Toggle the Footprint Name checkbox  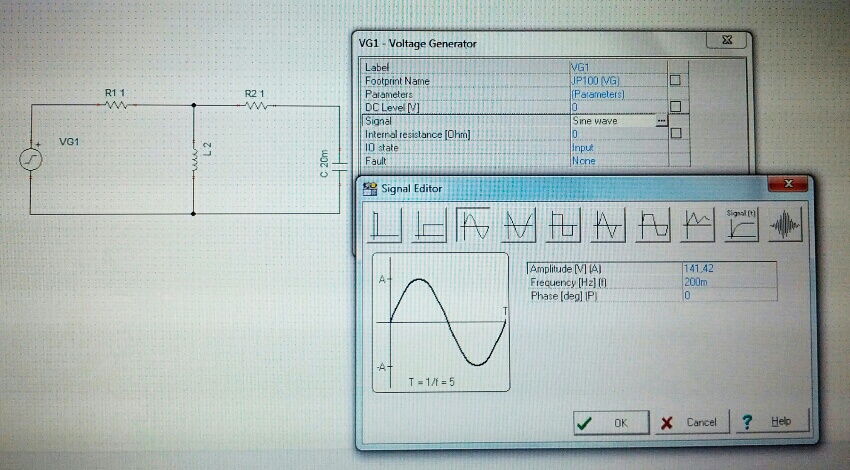pyautogui.click(x=675, y=80)
